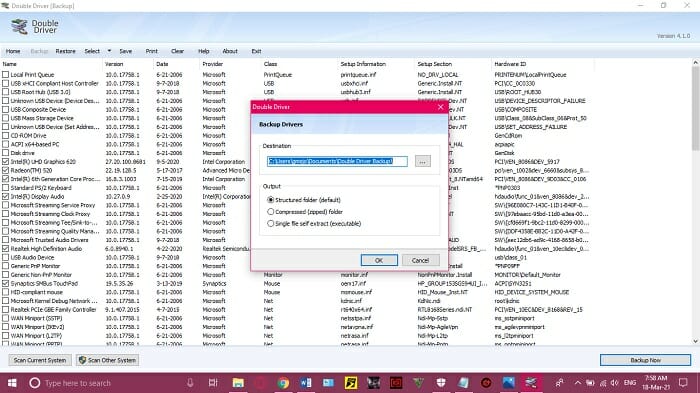Uncheck Intel(R) Display Audio checkbox
The width and height of the screenshot is (700, 393).
[5, 196]
